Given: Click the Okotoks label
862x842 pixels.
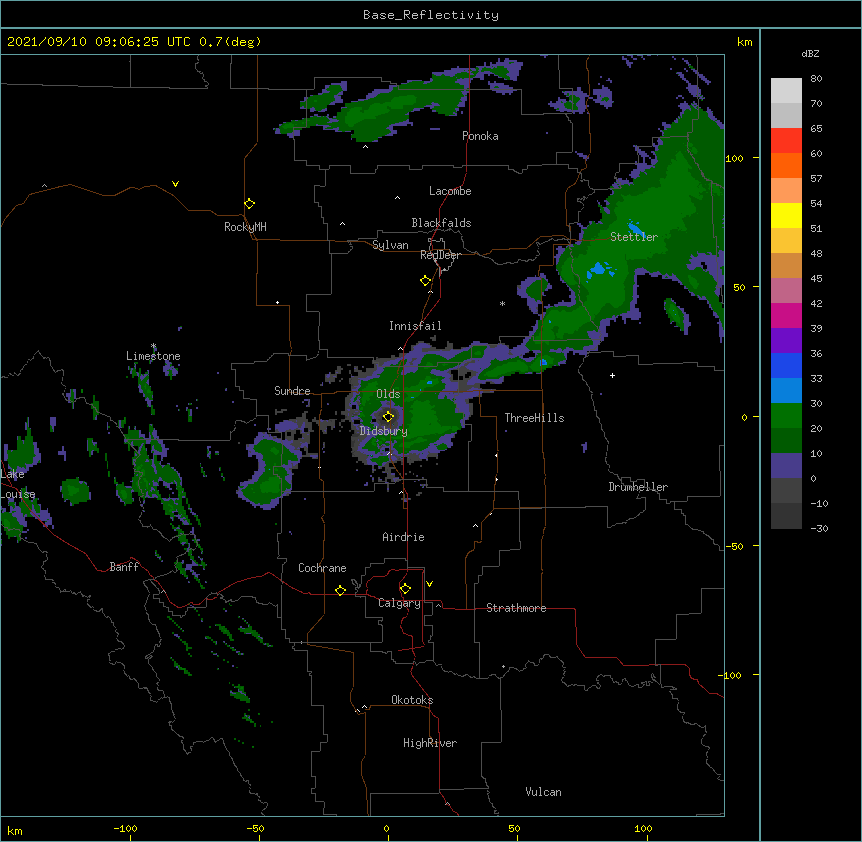Looking at the screenshot, I should [412, 700].
